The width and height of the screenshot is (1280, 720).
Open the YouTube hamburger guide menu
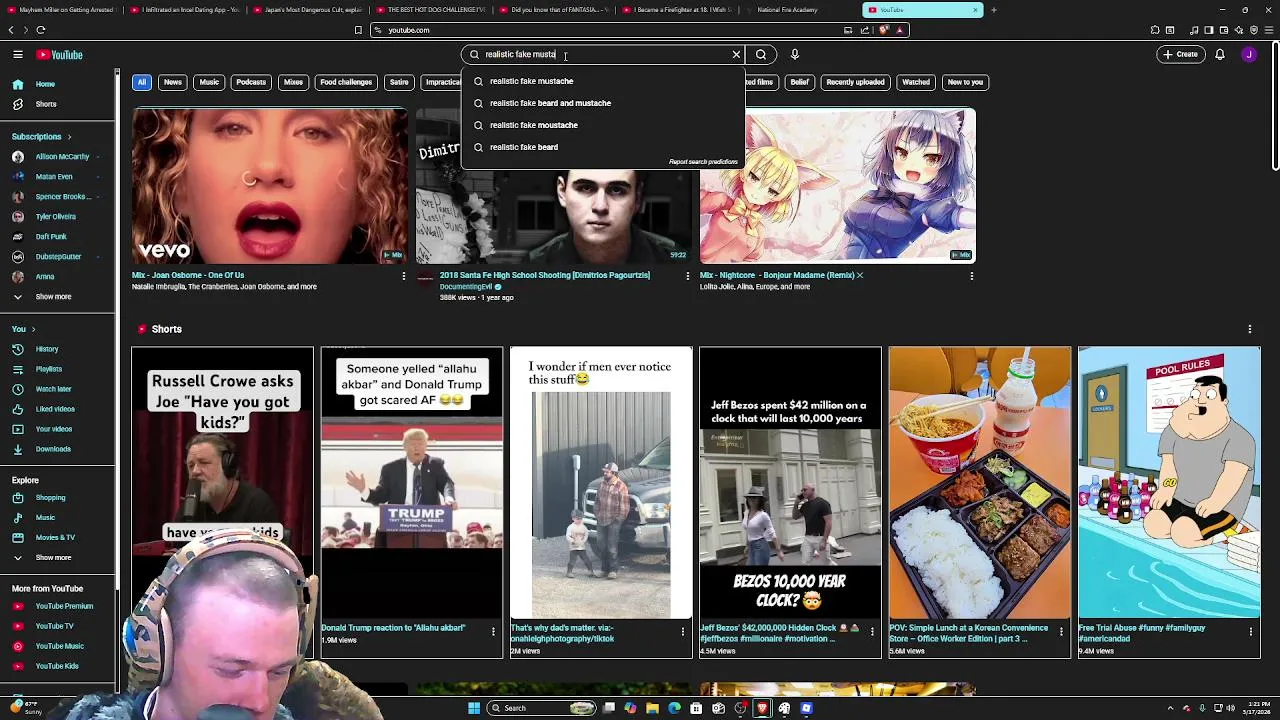[x=18, y=55]
